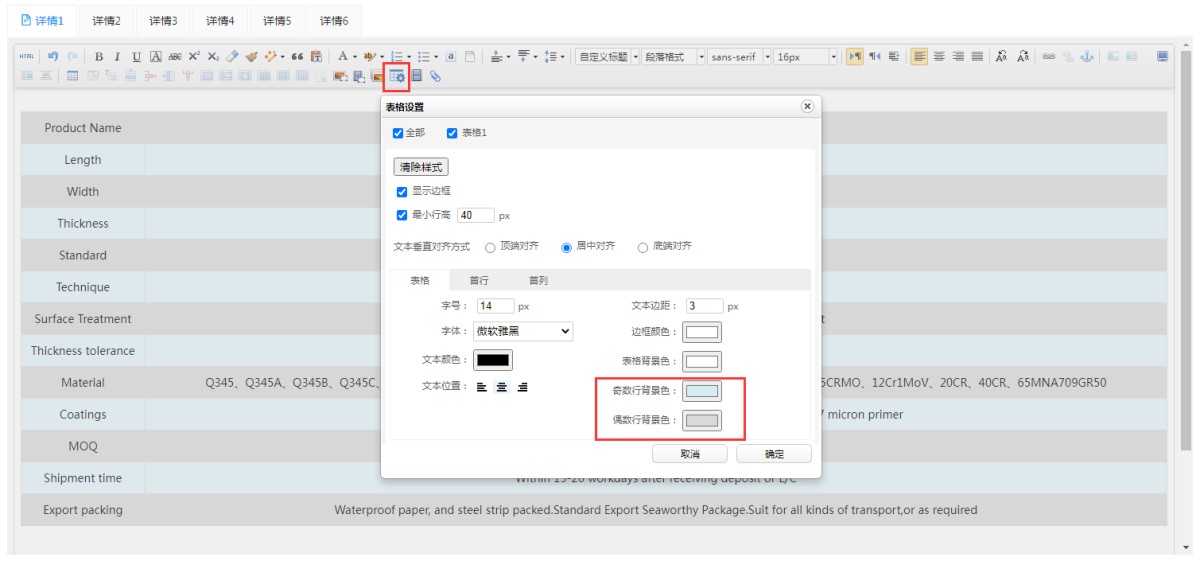Apply italic formatting with I icon
The width and height of the screenshot is (1200, 561).
coord(117,57)
